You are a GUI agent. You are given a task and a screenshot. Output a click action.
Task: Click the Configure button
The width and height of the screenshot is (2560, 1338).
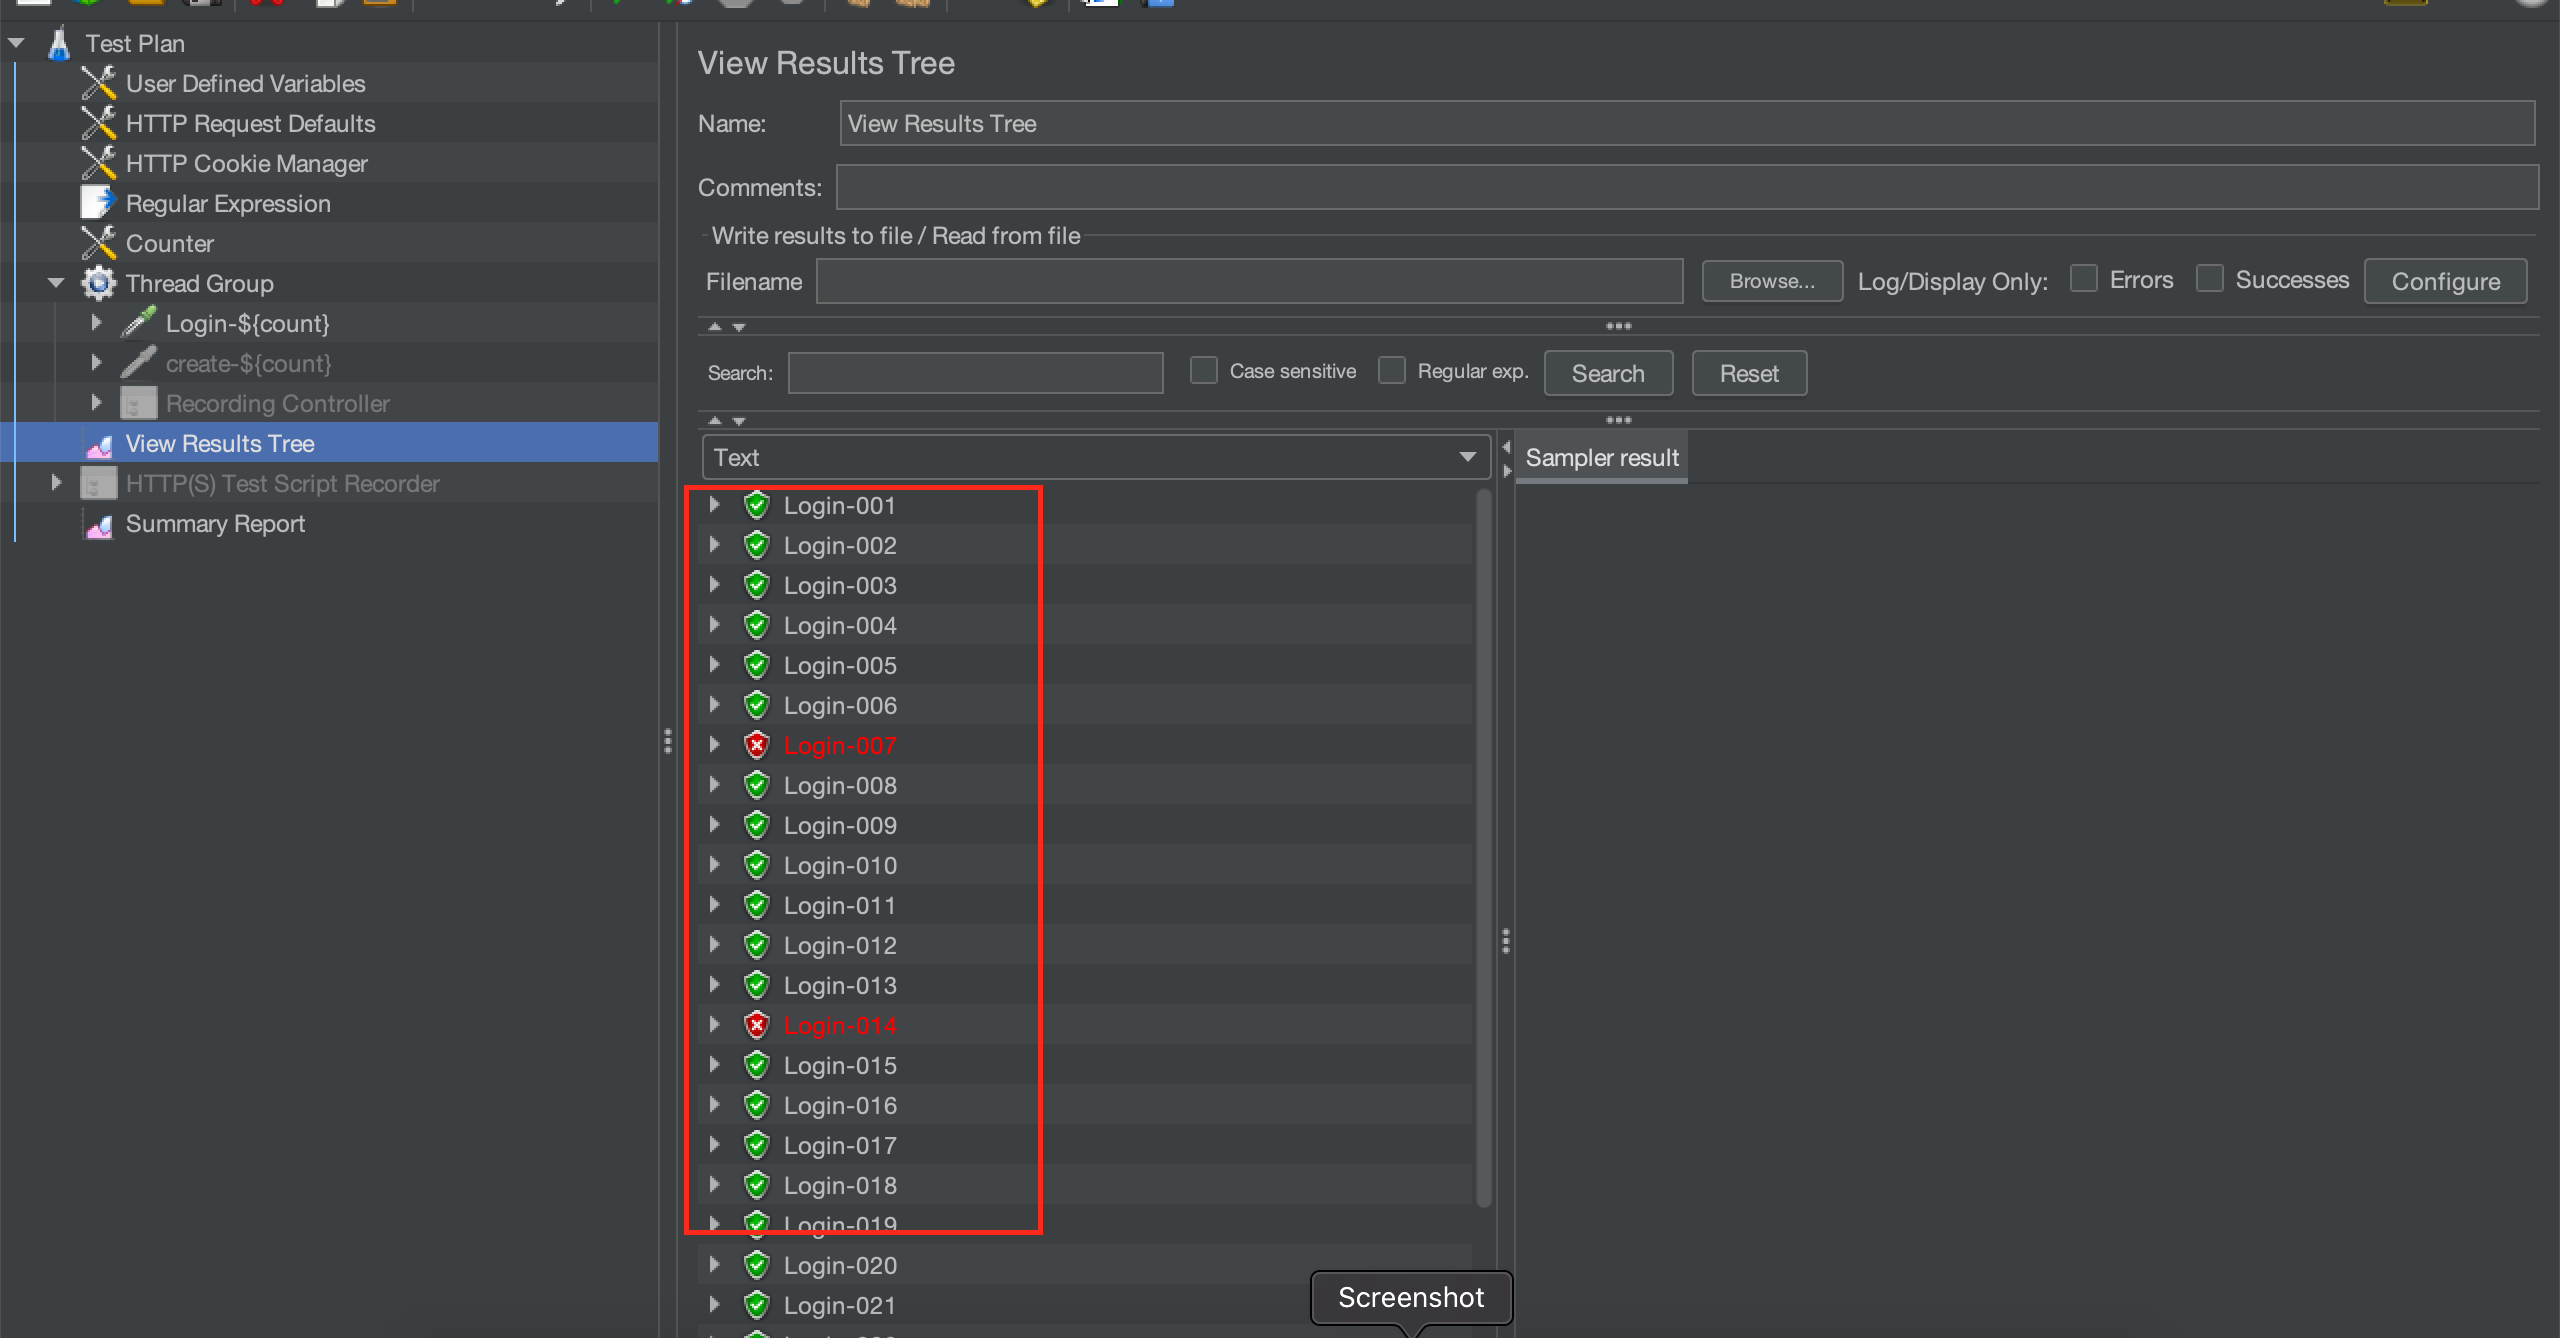point(2444,281)
